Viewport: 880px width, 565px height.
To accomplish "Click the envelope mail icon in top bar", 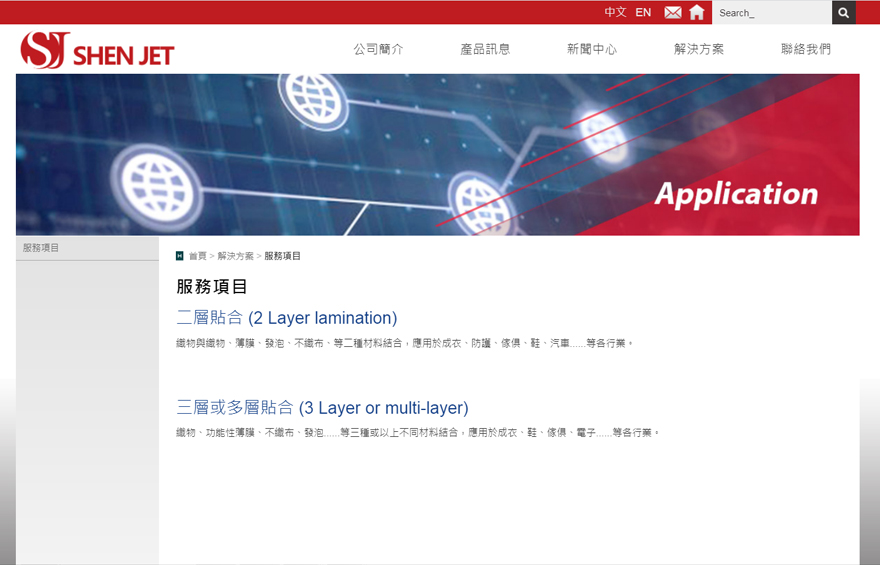I will click(x=673, y=13).
